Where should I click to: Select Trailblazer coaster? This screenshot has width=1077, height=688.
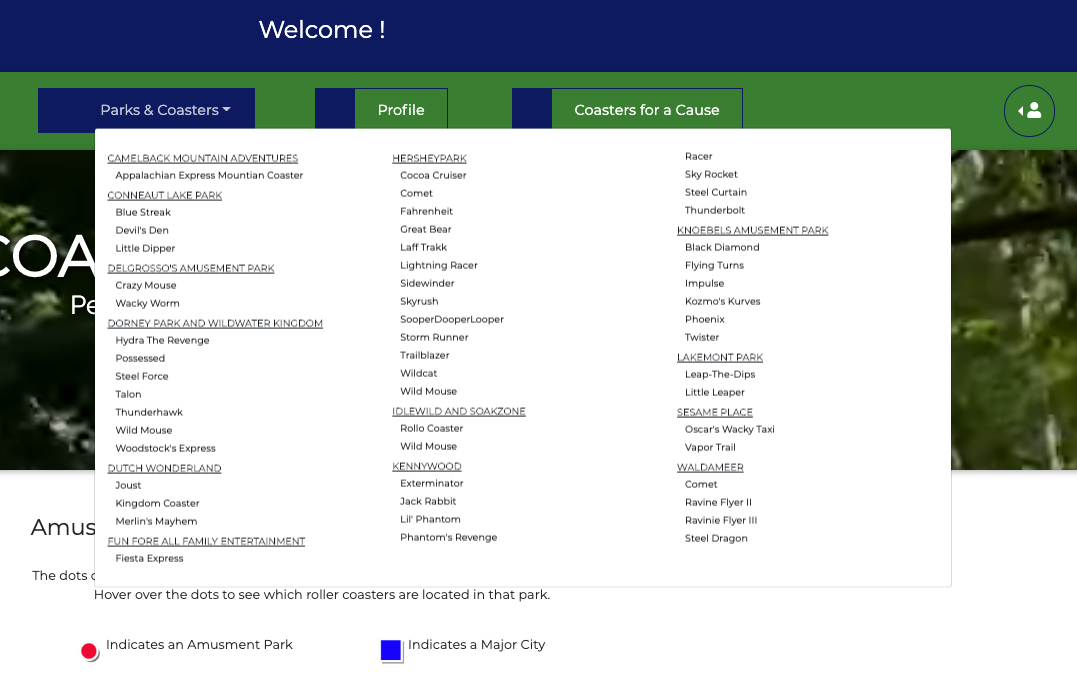click(424, 355)
